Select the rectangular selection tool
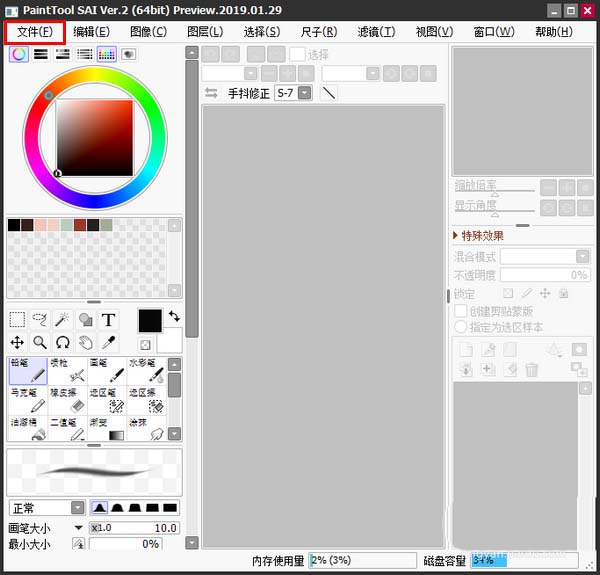The width and height of the screenshot is (600, 575). point(17,319)
